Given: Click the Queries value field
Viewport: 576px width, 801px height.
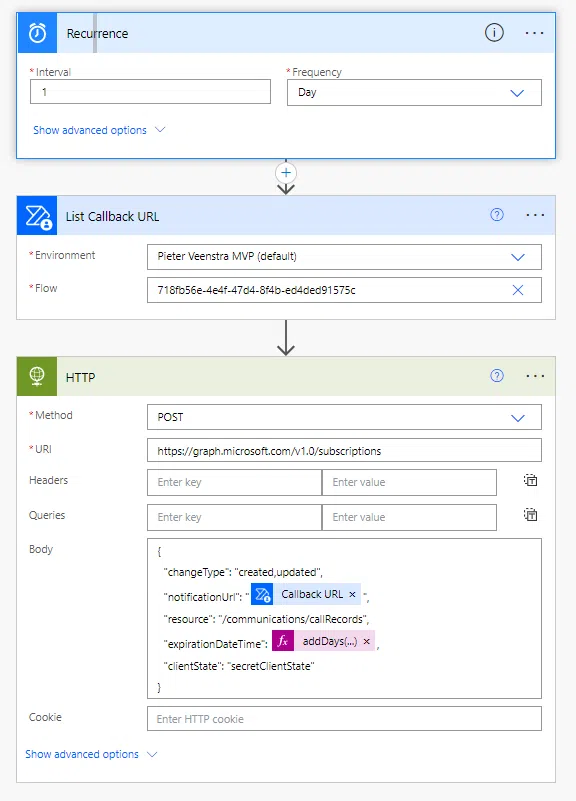Looking at the screenshot, I should [x=409, y=517].
